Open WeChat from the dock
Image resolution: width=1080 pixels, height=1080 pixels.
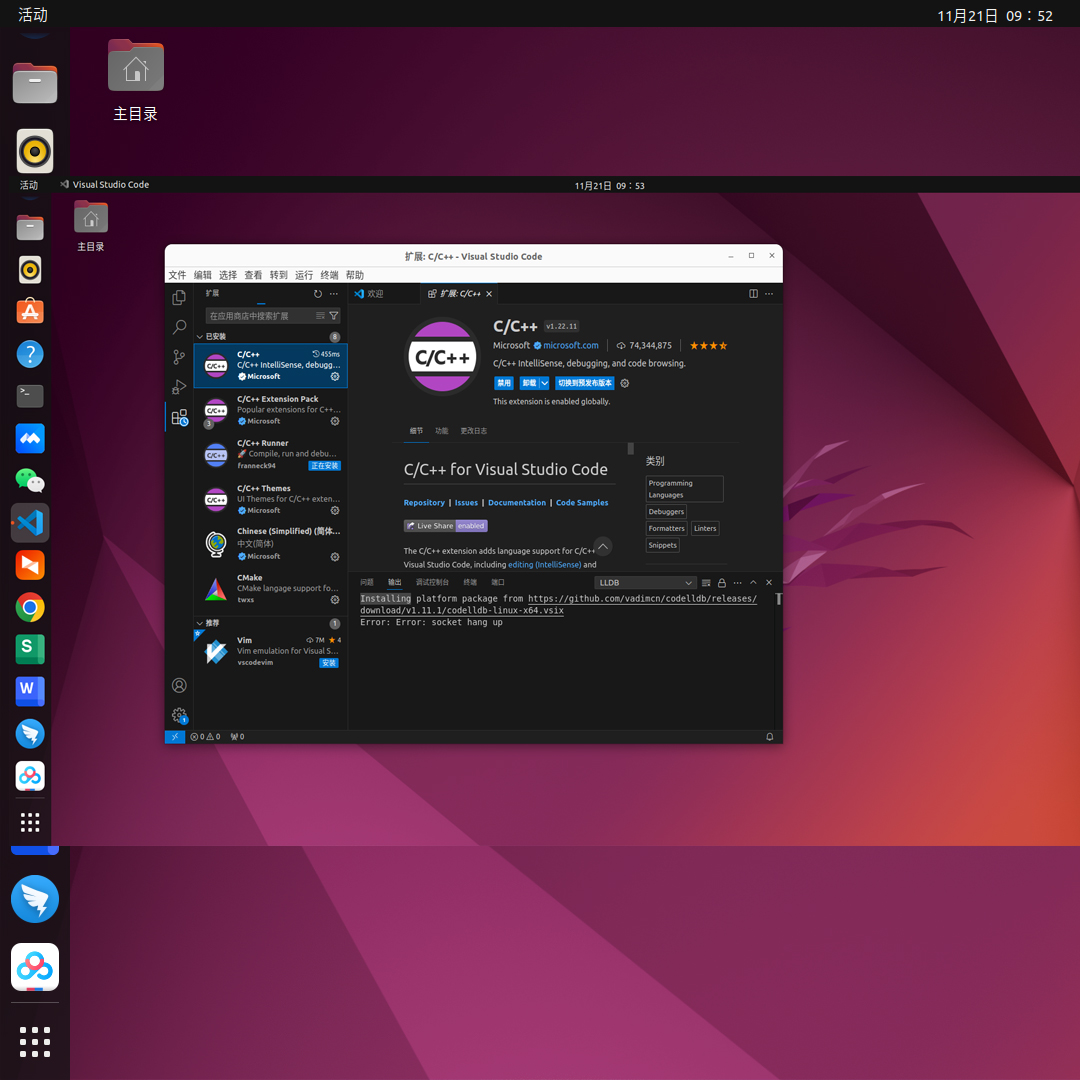30,480
